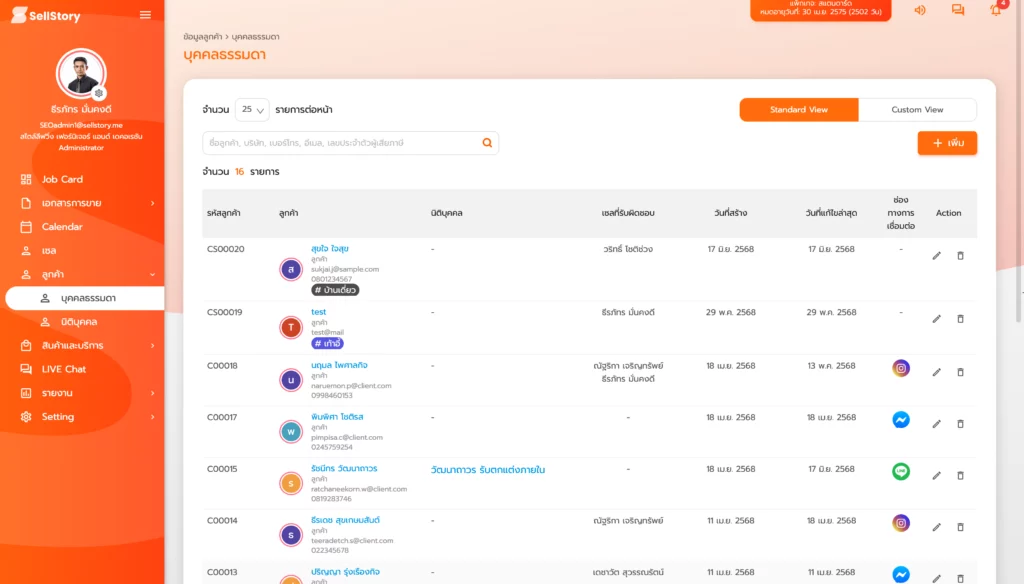Delete customer CS00019 with trash icon
The image size is (1024, 584).
pos(960,319)
